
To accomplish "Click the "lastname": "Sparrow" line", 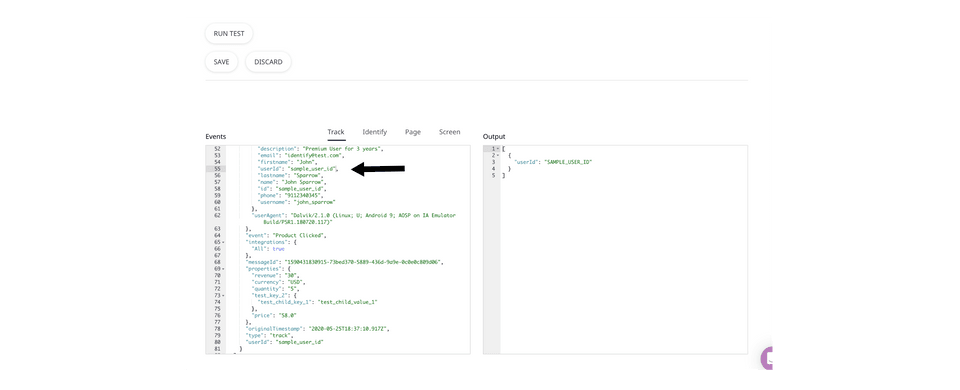I will (x=290, y=175).
